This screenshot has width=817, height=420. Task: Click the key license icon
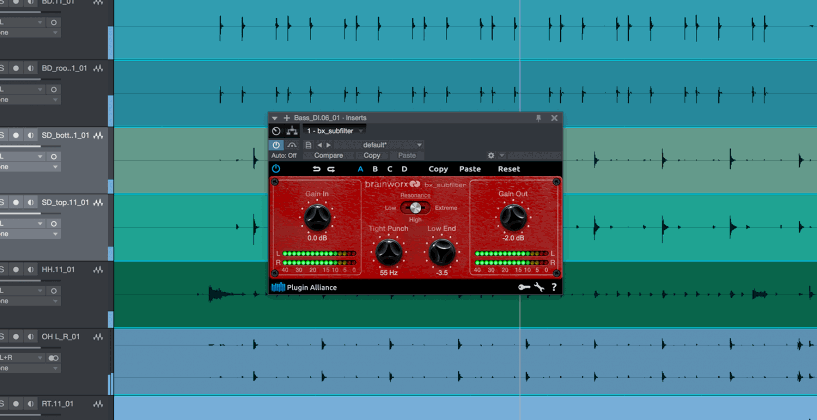point(522,288)
